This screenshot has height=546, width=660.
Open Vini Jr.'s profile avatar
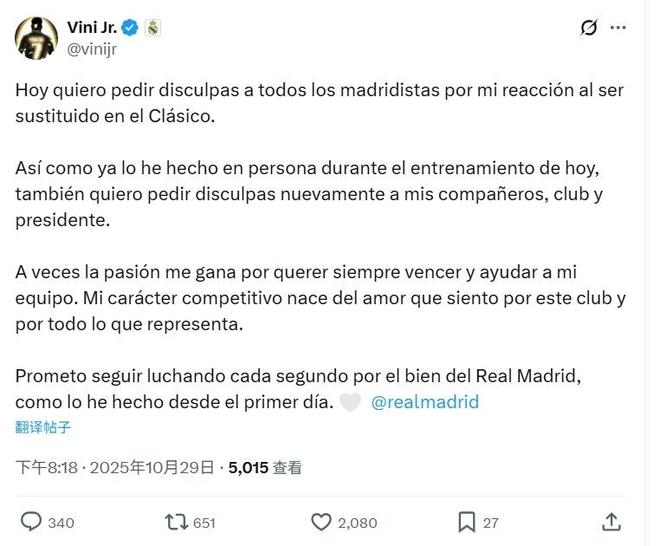point(36,37)
